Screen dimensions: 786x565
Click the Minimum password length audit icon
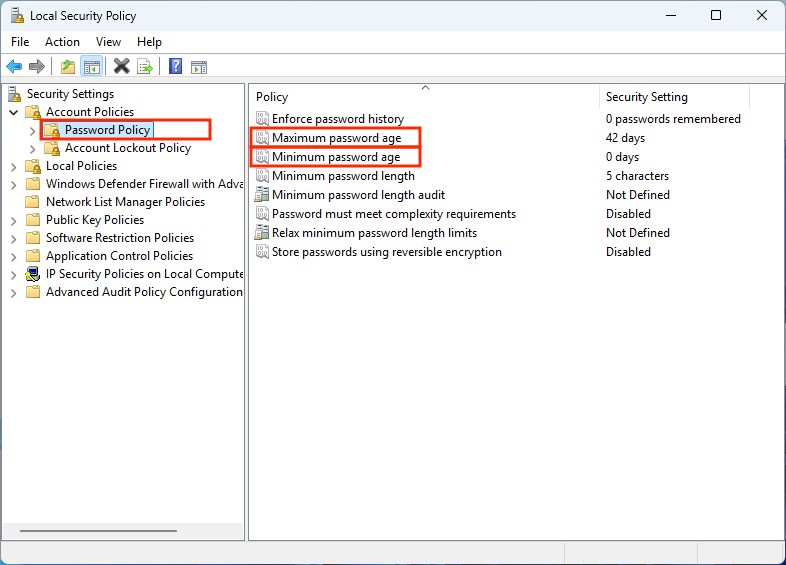tap(262, 195)
